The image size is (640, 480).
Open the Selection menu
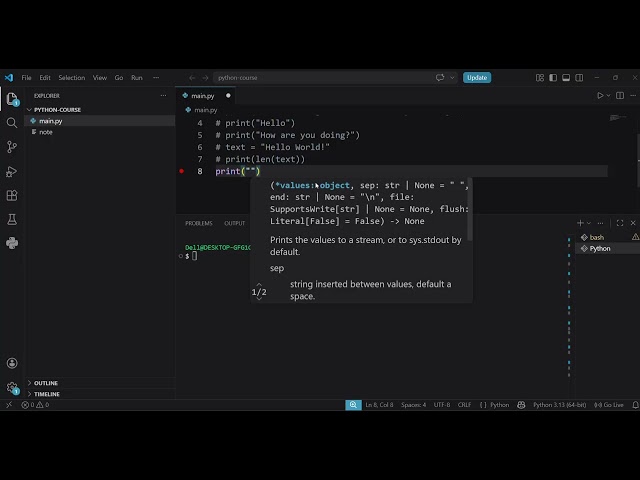tap(71, 78)
